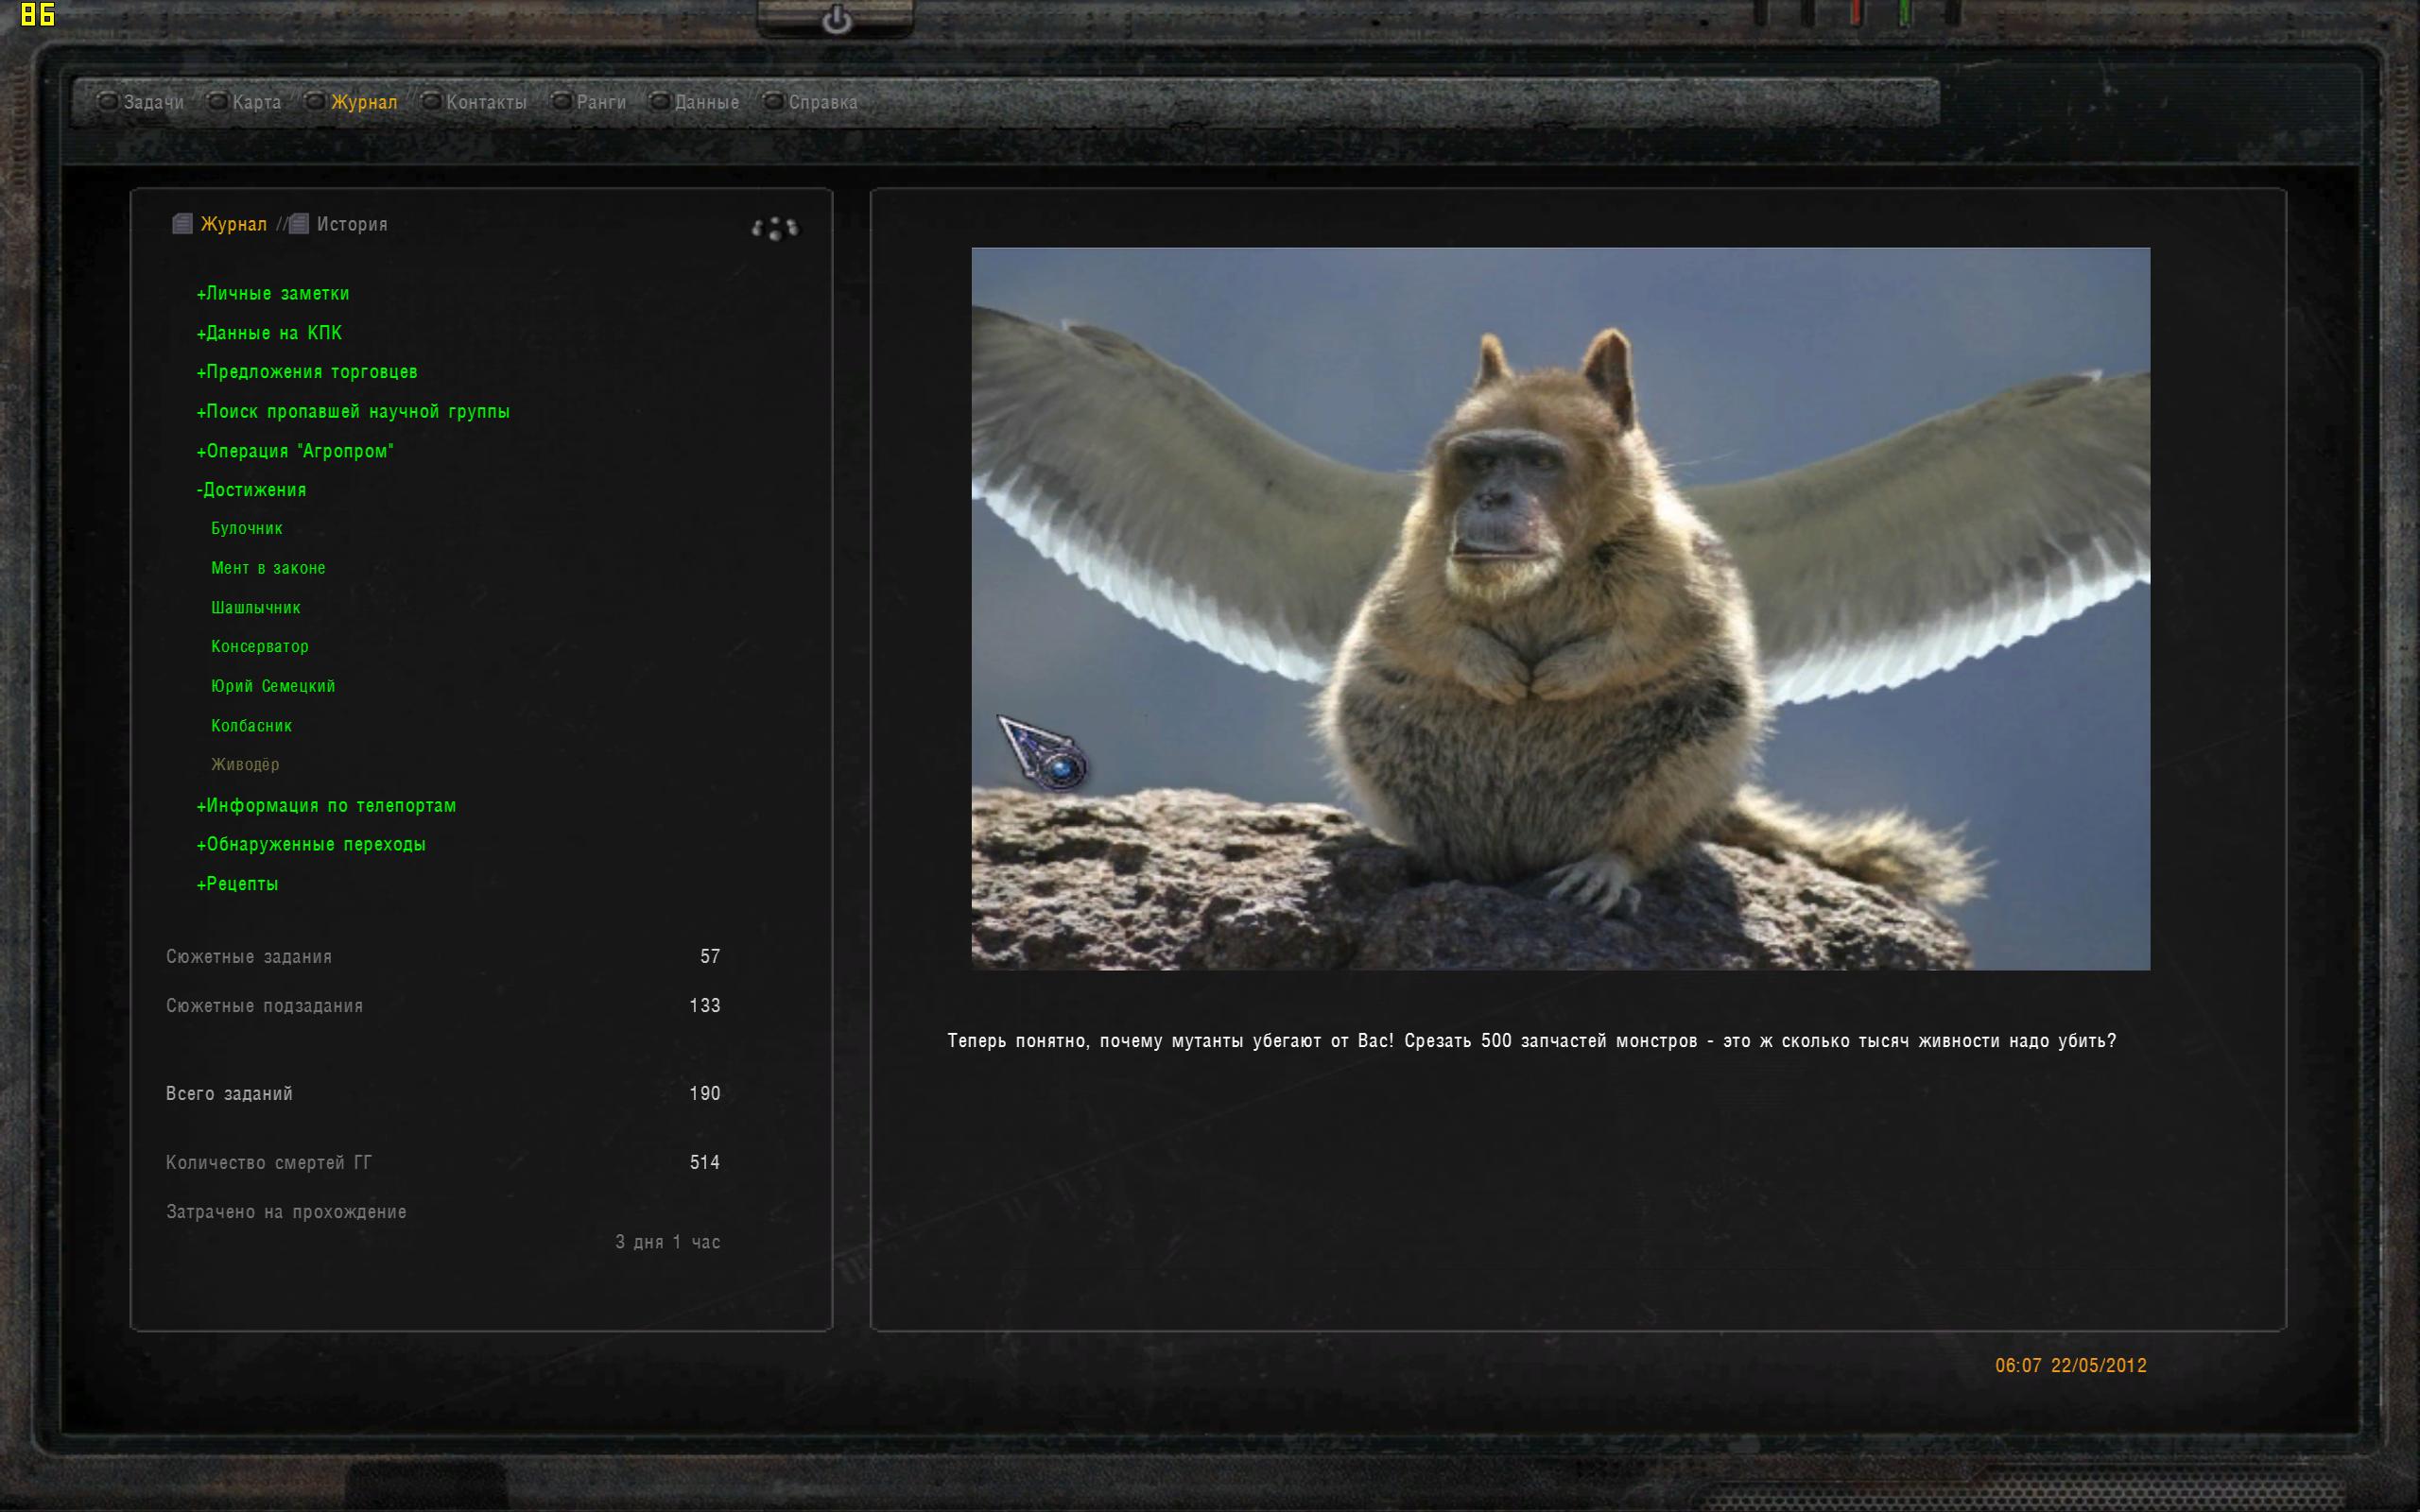
Task: Open the Справка tab
Action: click(x=822, y=102)
